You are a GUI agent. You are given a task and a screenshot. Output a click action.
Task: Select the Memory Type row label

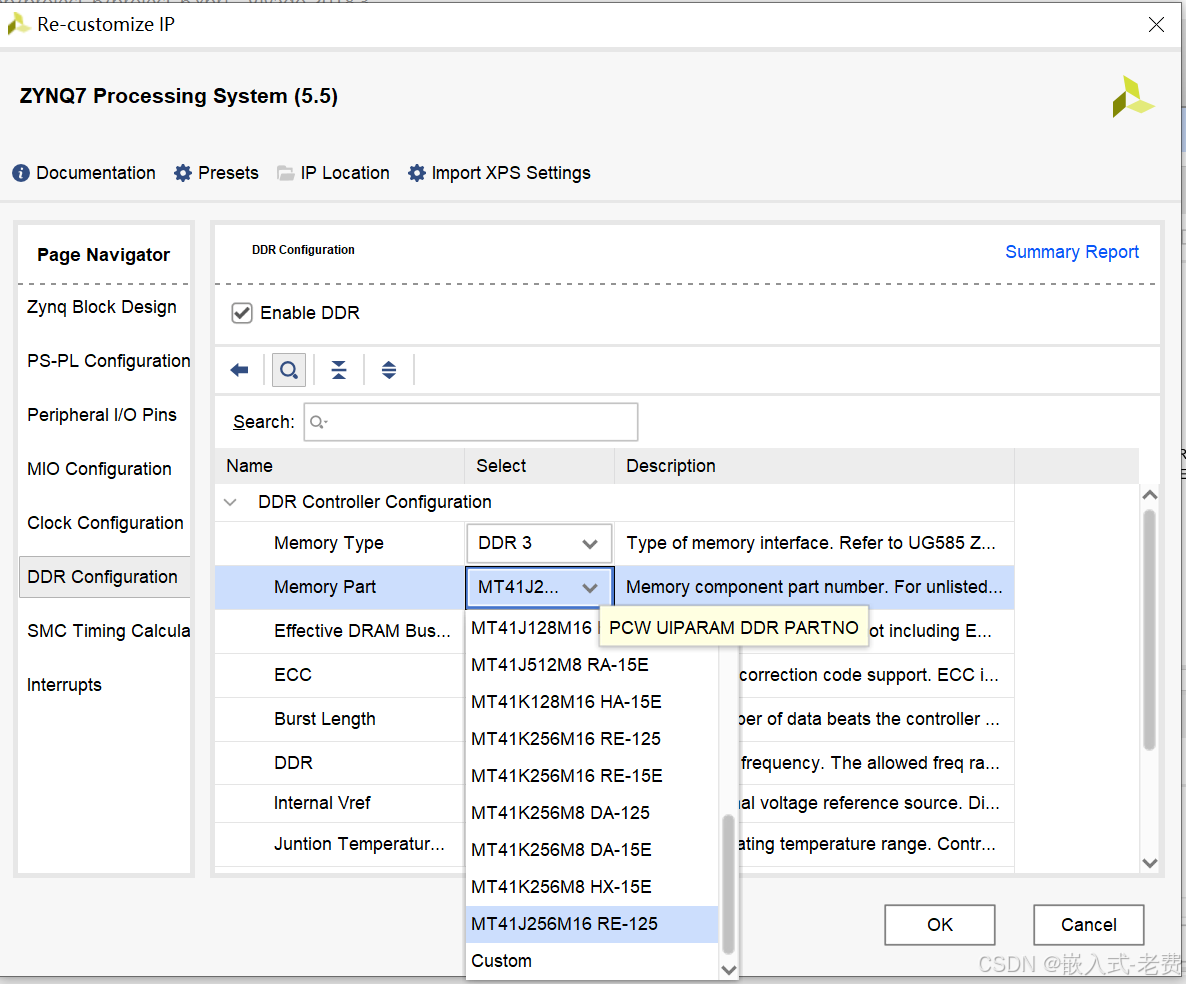click(328, 543)
